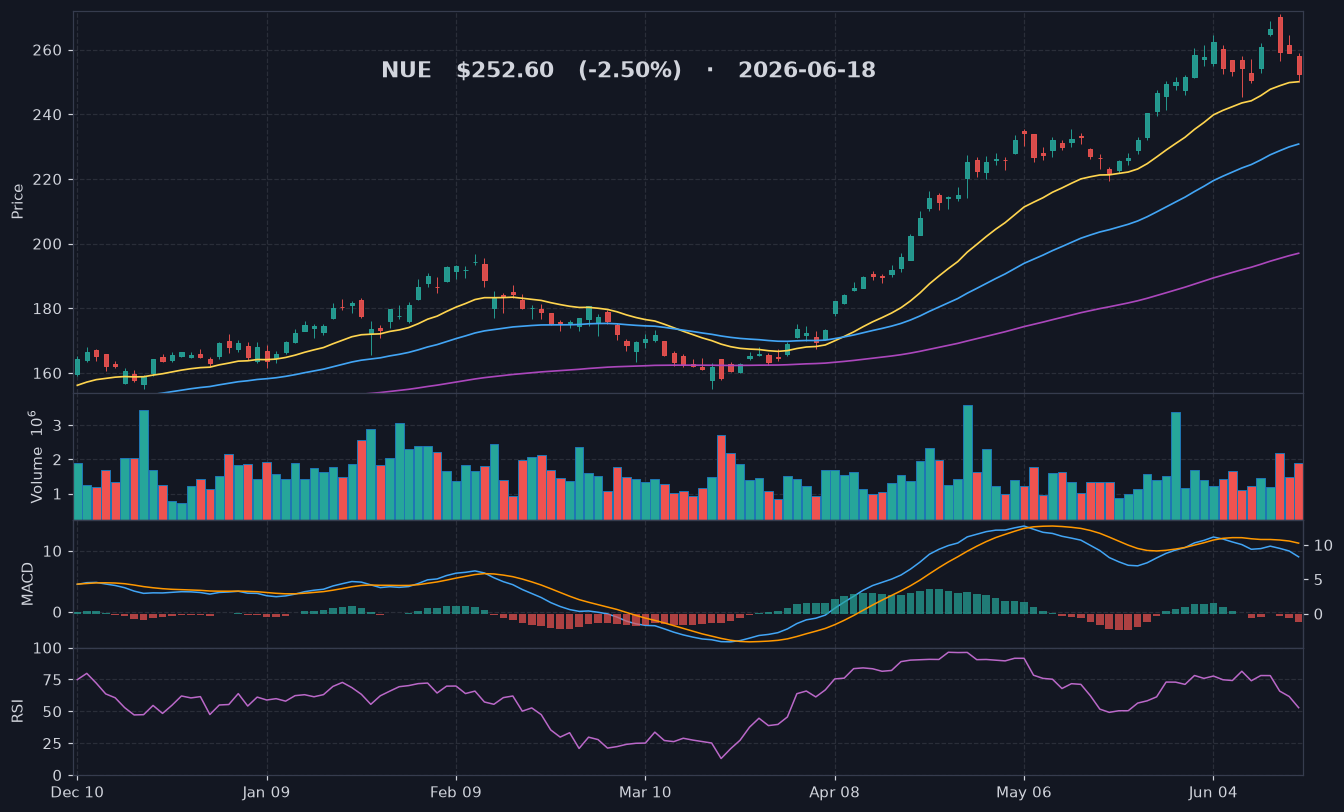Click the $252.60 price in the title

505,70
